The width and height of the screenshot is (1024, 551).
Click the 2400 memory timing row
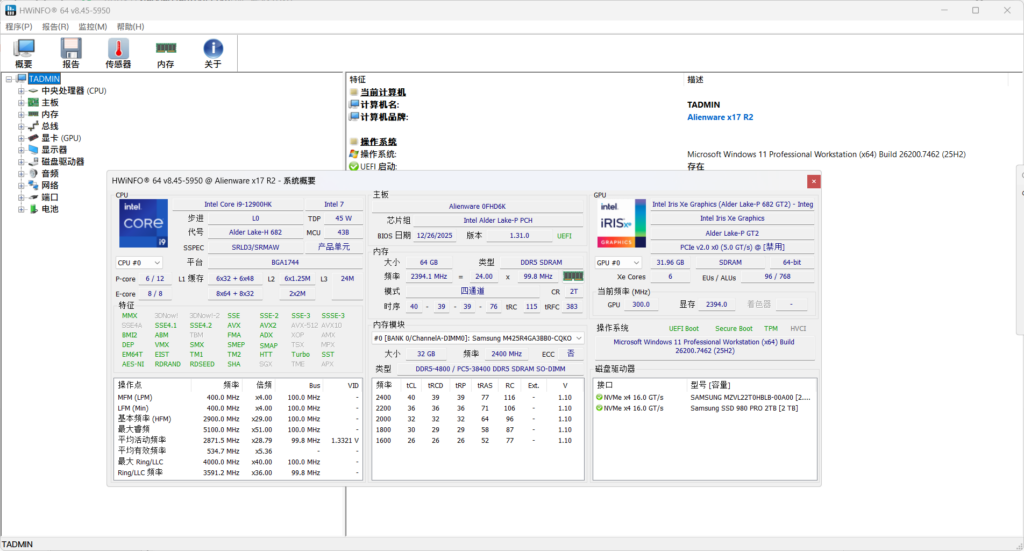point(477,397)
